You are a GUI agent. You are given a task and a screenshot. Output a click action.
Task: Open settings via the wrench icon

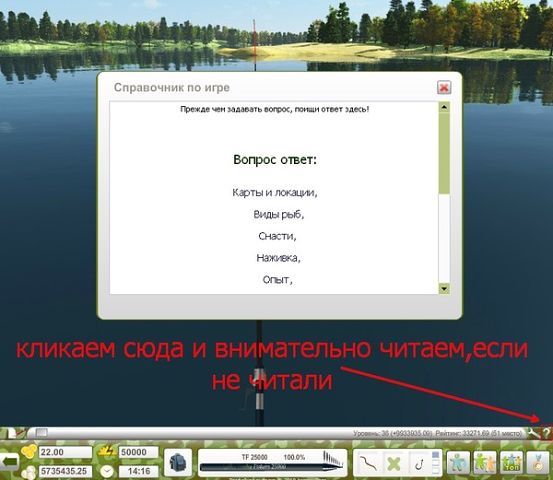point(534,432)
